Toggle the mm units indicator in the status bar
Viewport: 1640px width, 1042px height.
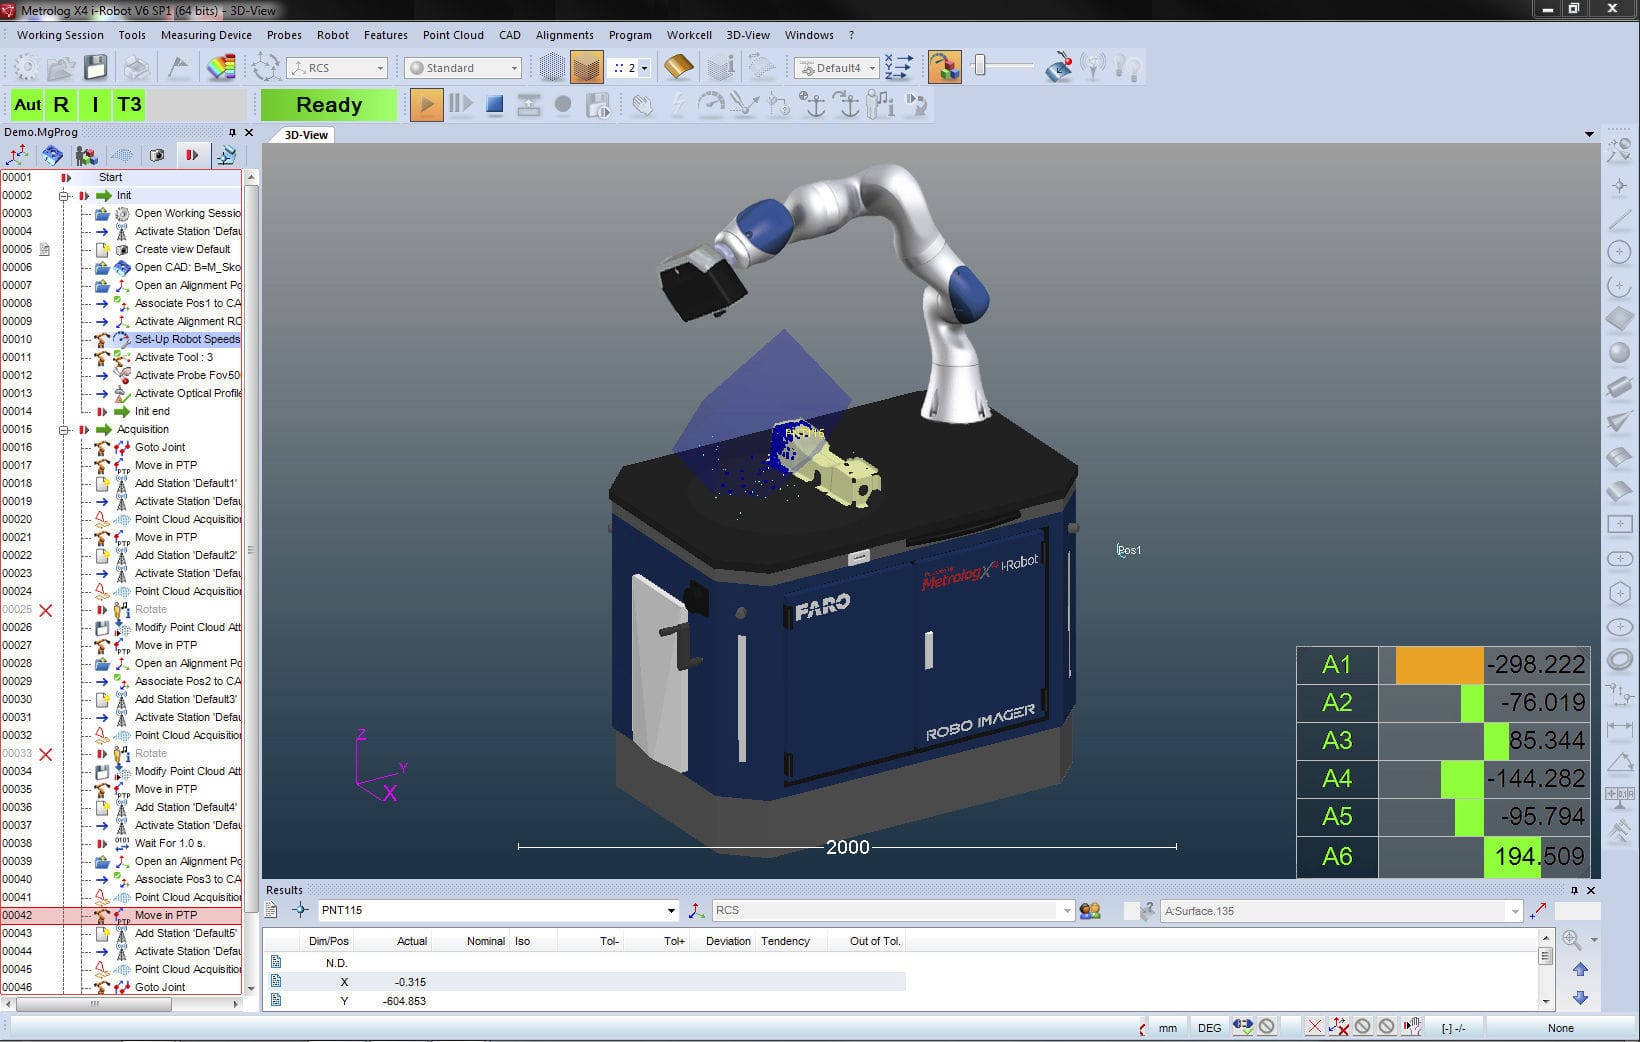1166,1027
